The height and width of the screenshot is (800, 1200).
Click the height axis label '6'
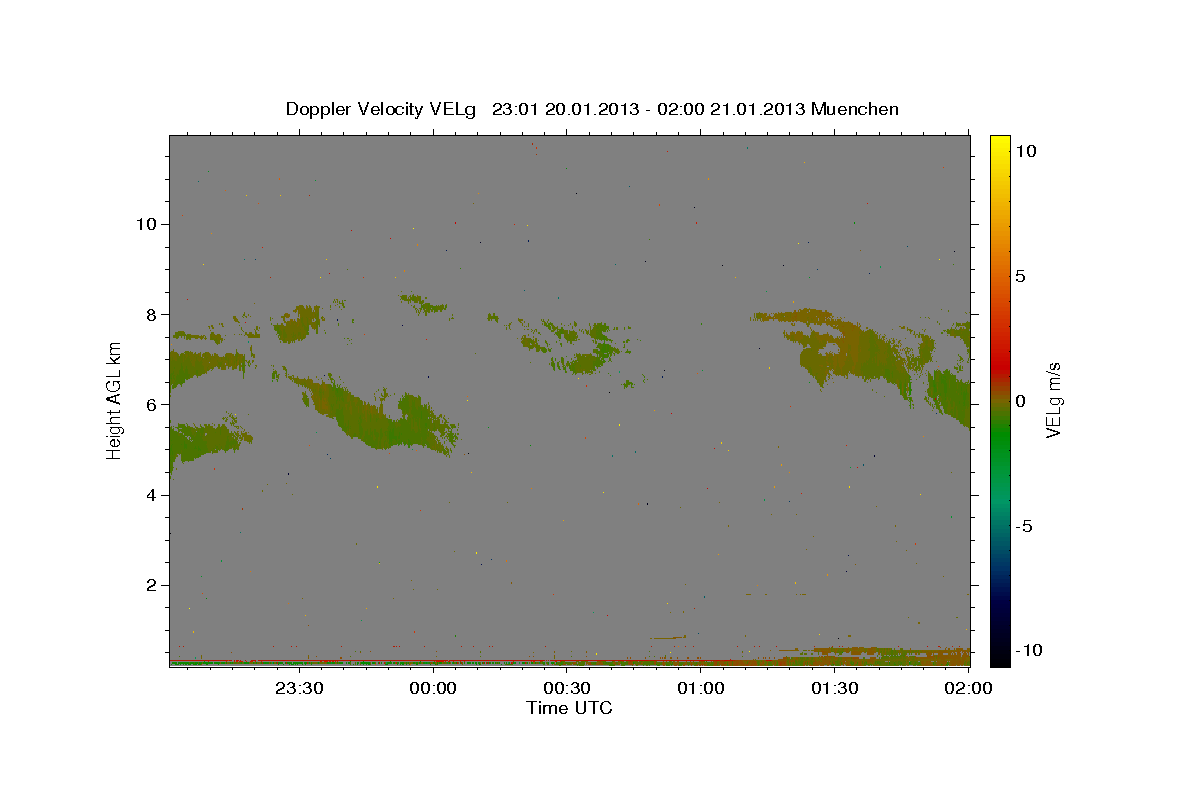point(151,404)
